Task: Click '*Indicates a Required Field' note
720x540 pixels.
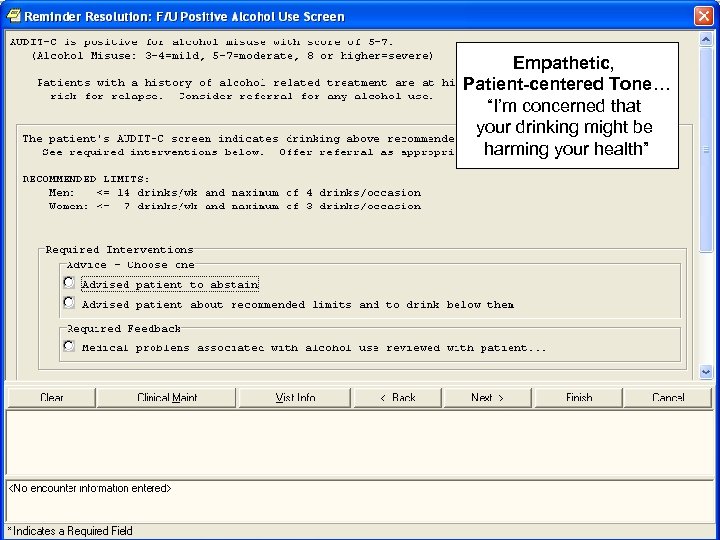Action: point(70,531)
